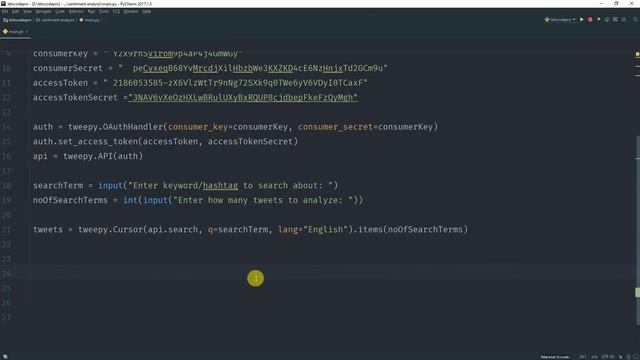
Task: Open the Refactor menu
Action: pos(76,11)
